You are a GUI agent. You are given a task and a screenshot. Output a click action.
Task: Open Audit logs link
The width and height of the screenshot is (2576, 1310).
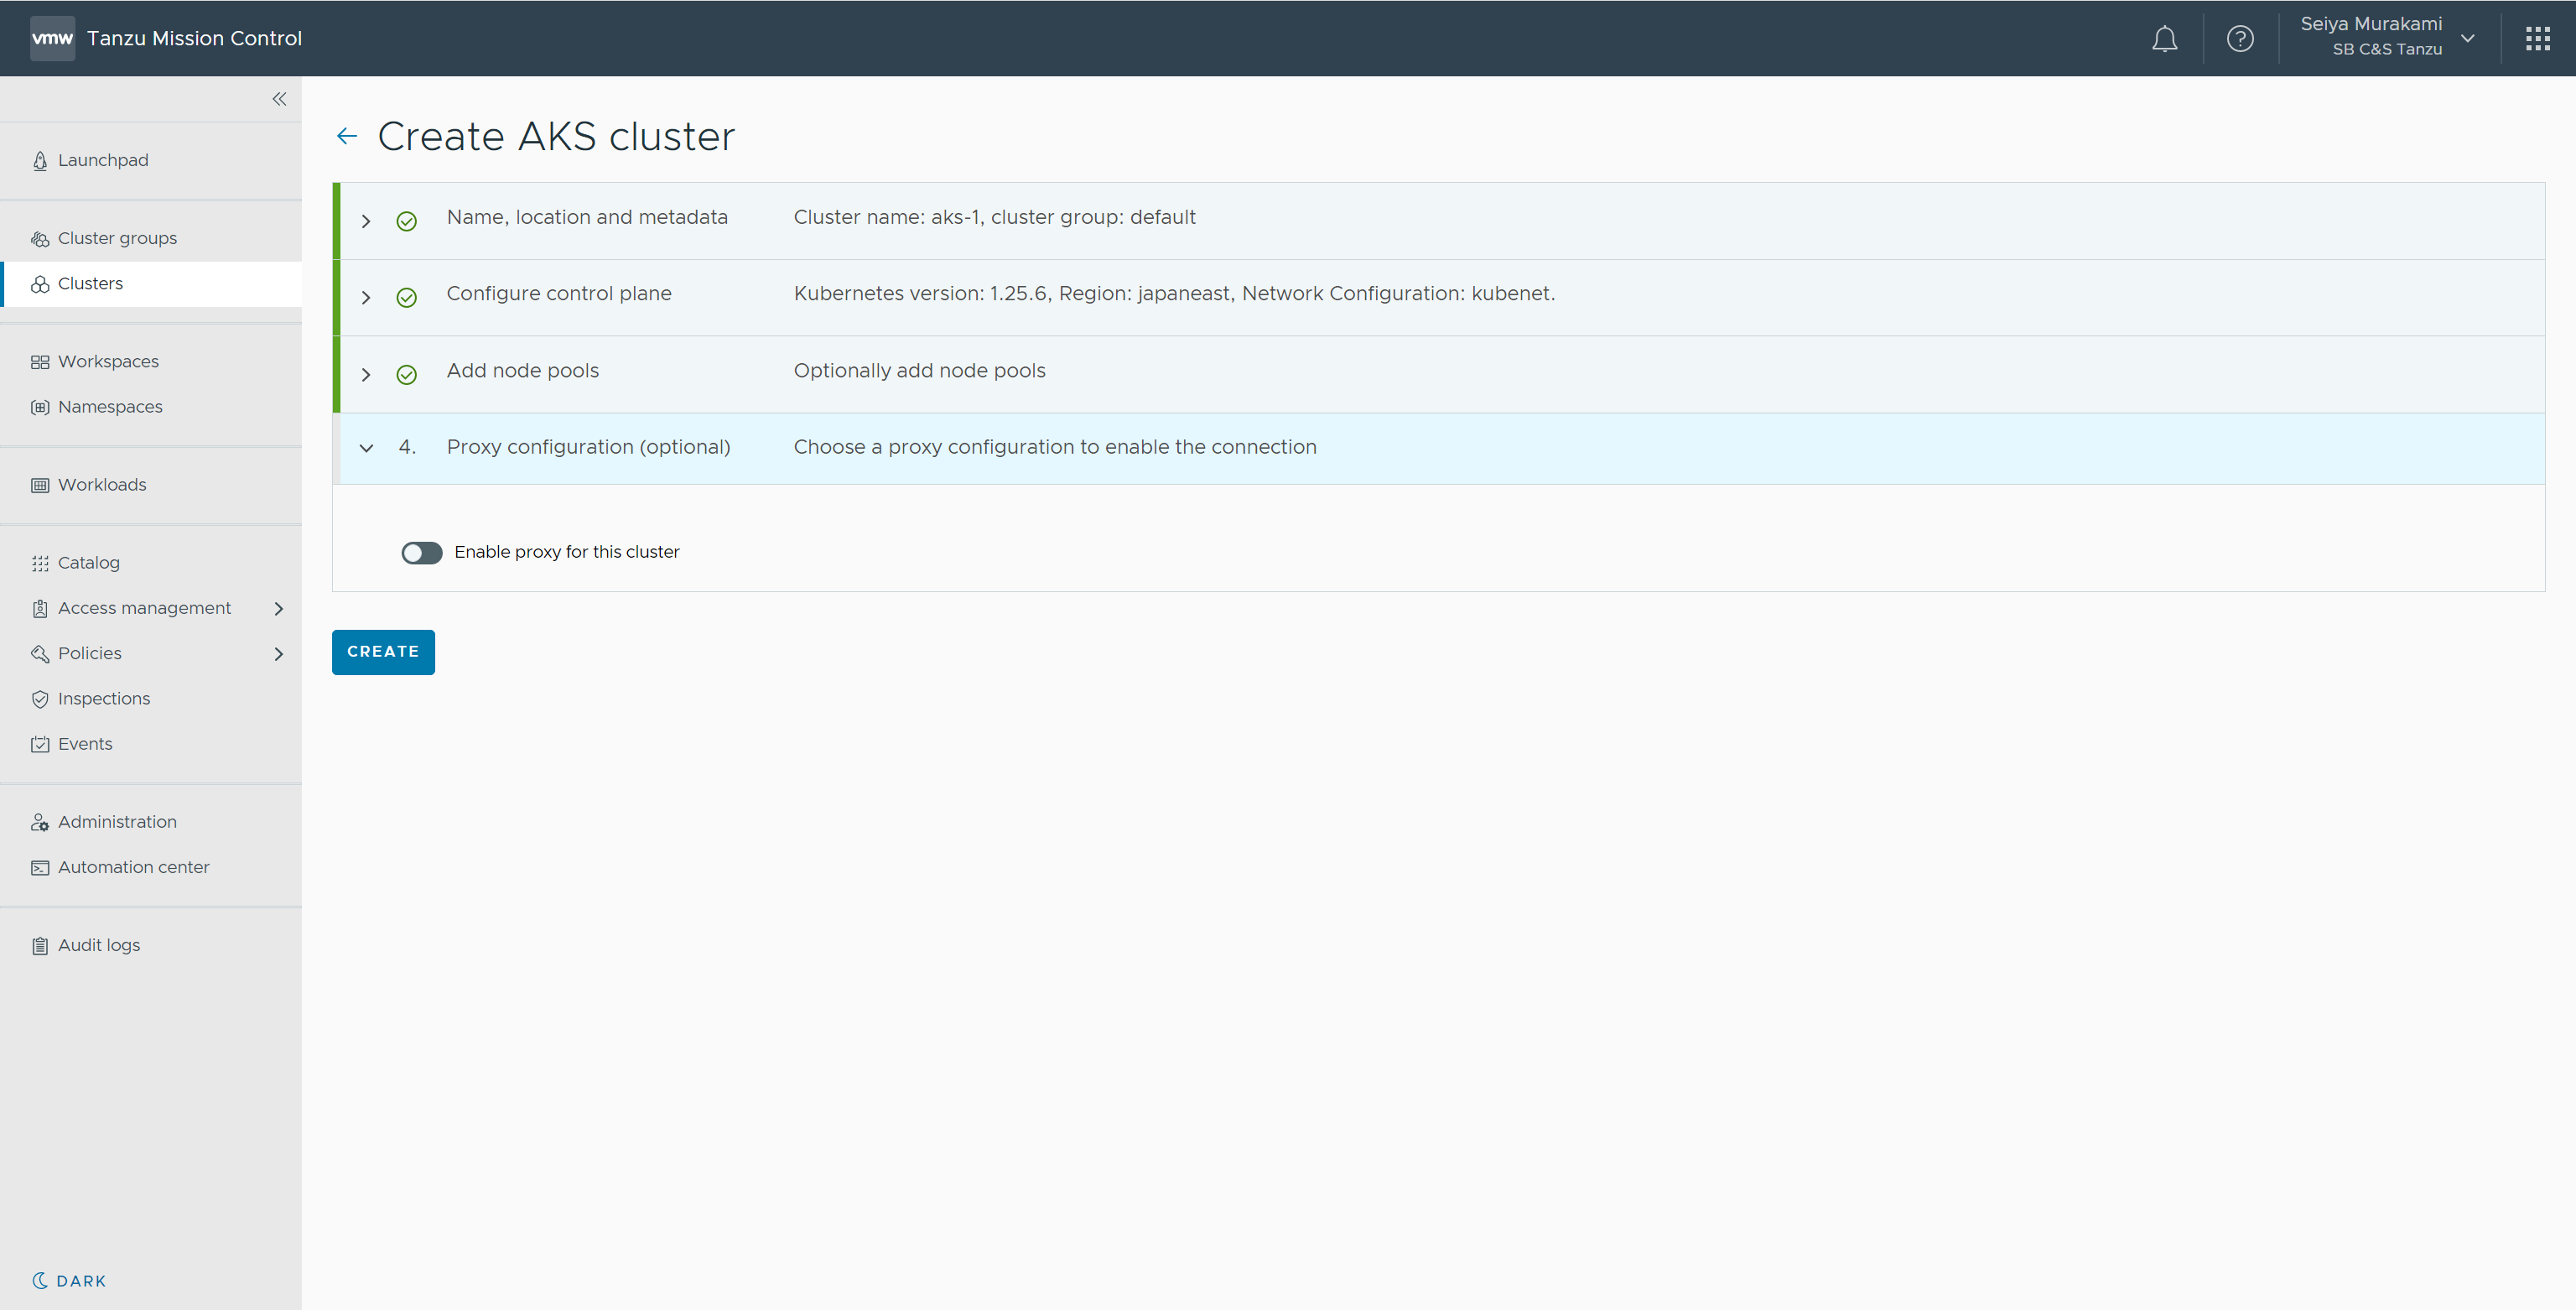pos(99,945)
